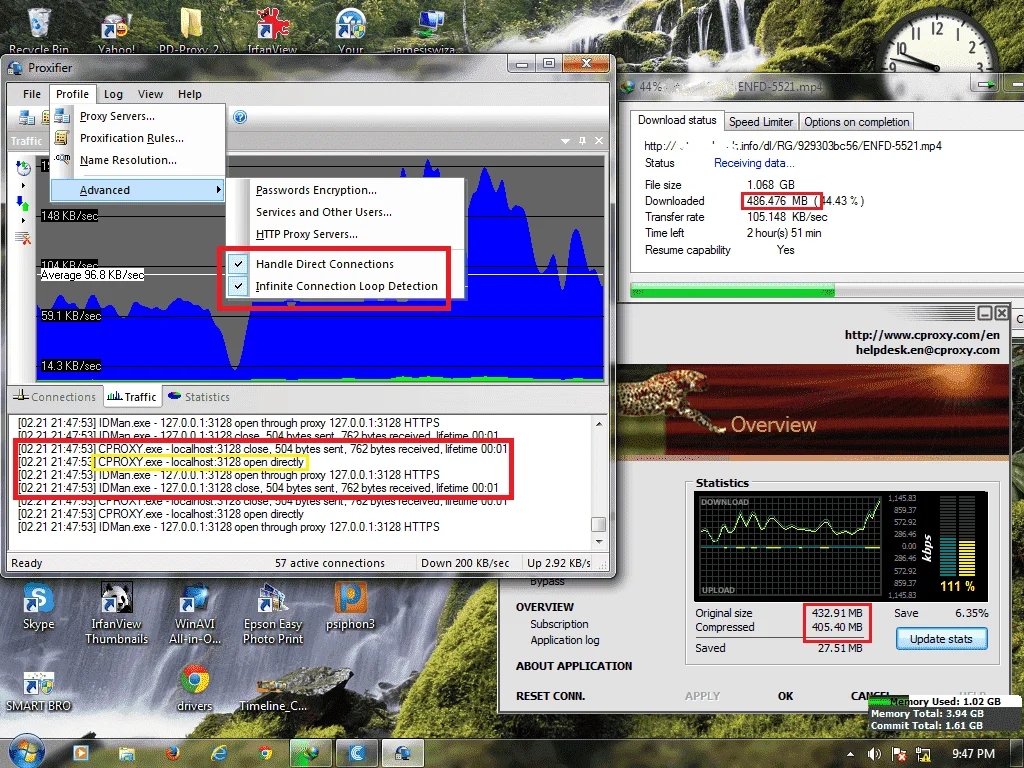Screen dimensions: 1024x768
Task: Click the log scrollbar up arrow
Action: pyautogui.click(x=599, y=424)
